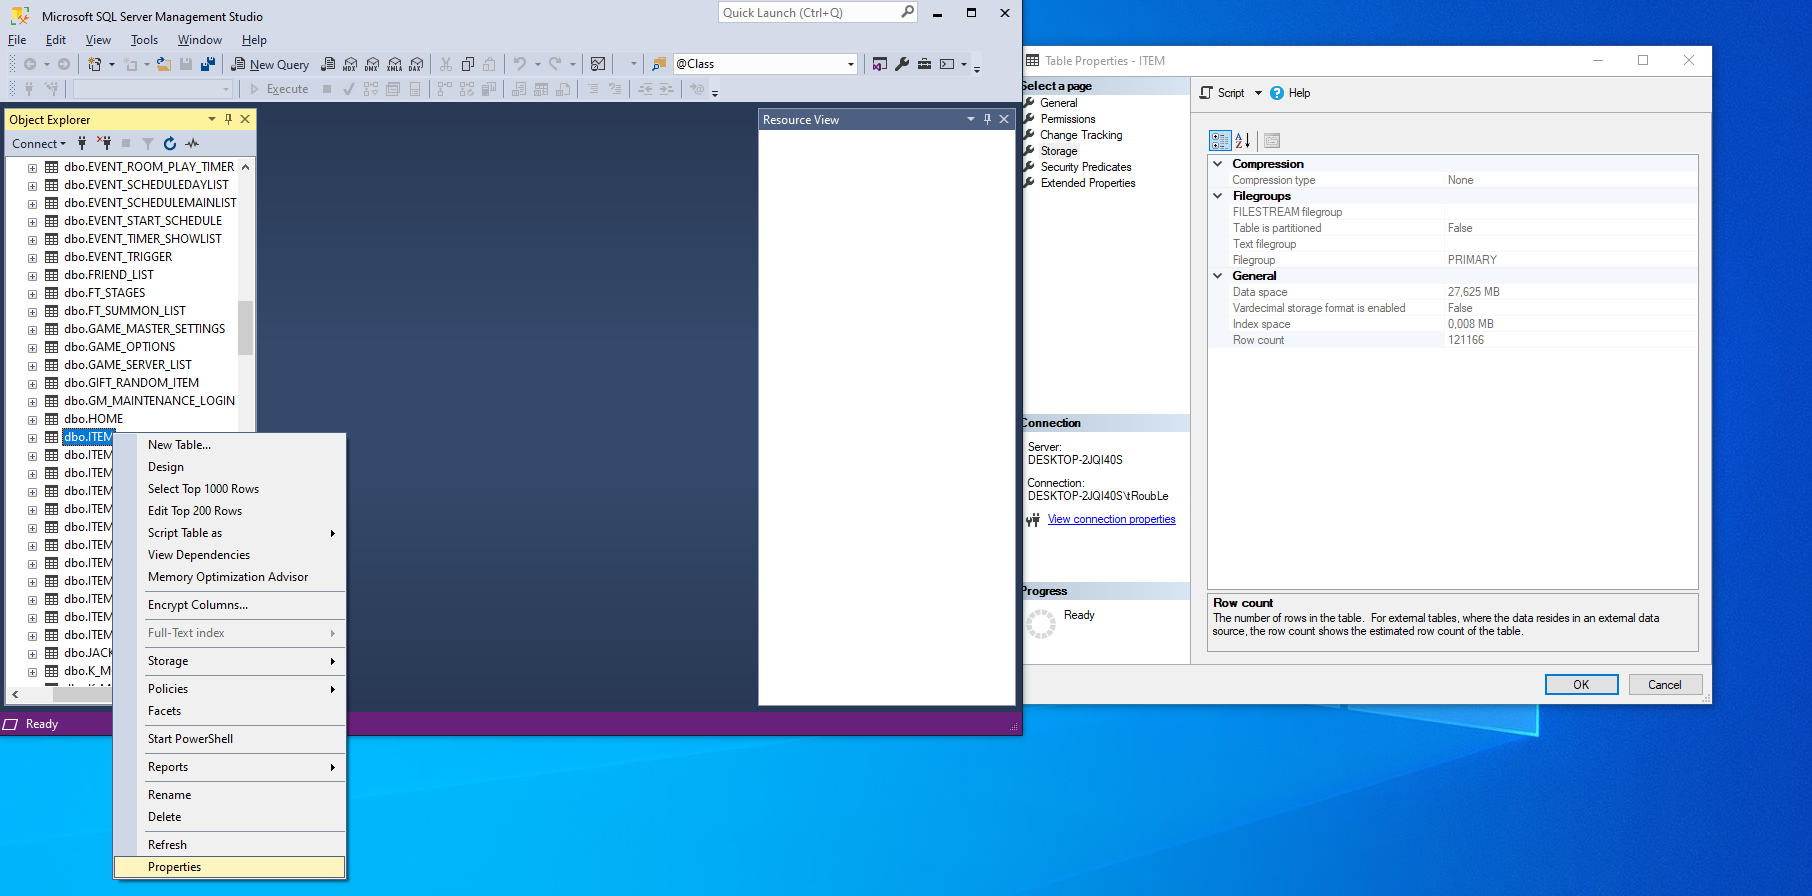Confirm the Table Properties dialog with OK
This screenshot has width=1812, height=896.
tap(1581, 685)
